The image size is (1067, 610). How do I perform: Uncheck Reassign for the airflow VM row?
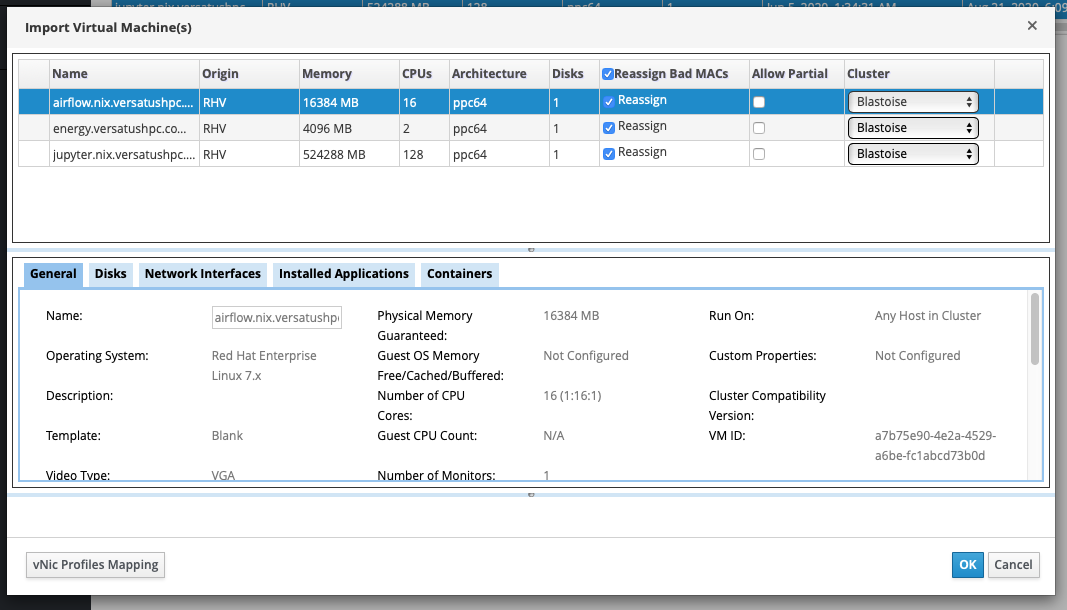coord(609,102)
